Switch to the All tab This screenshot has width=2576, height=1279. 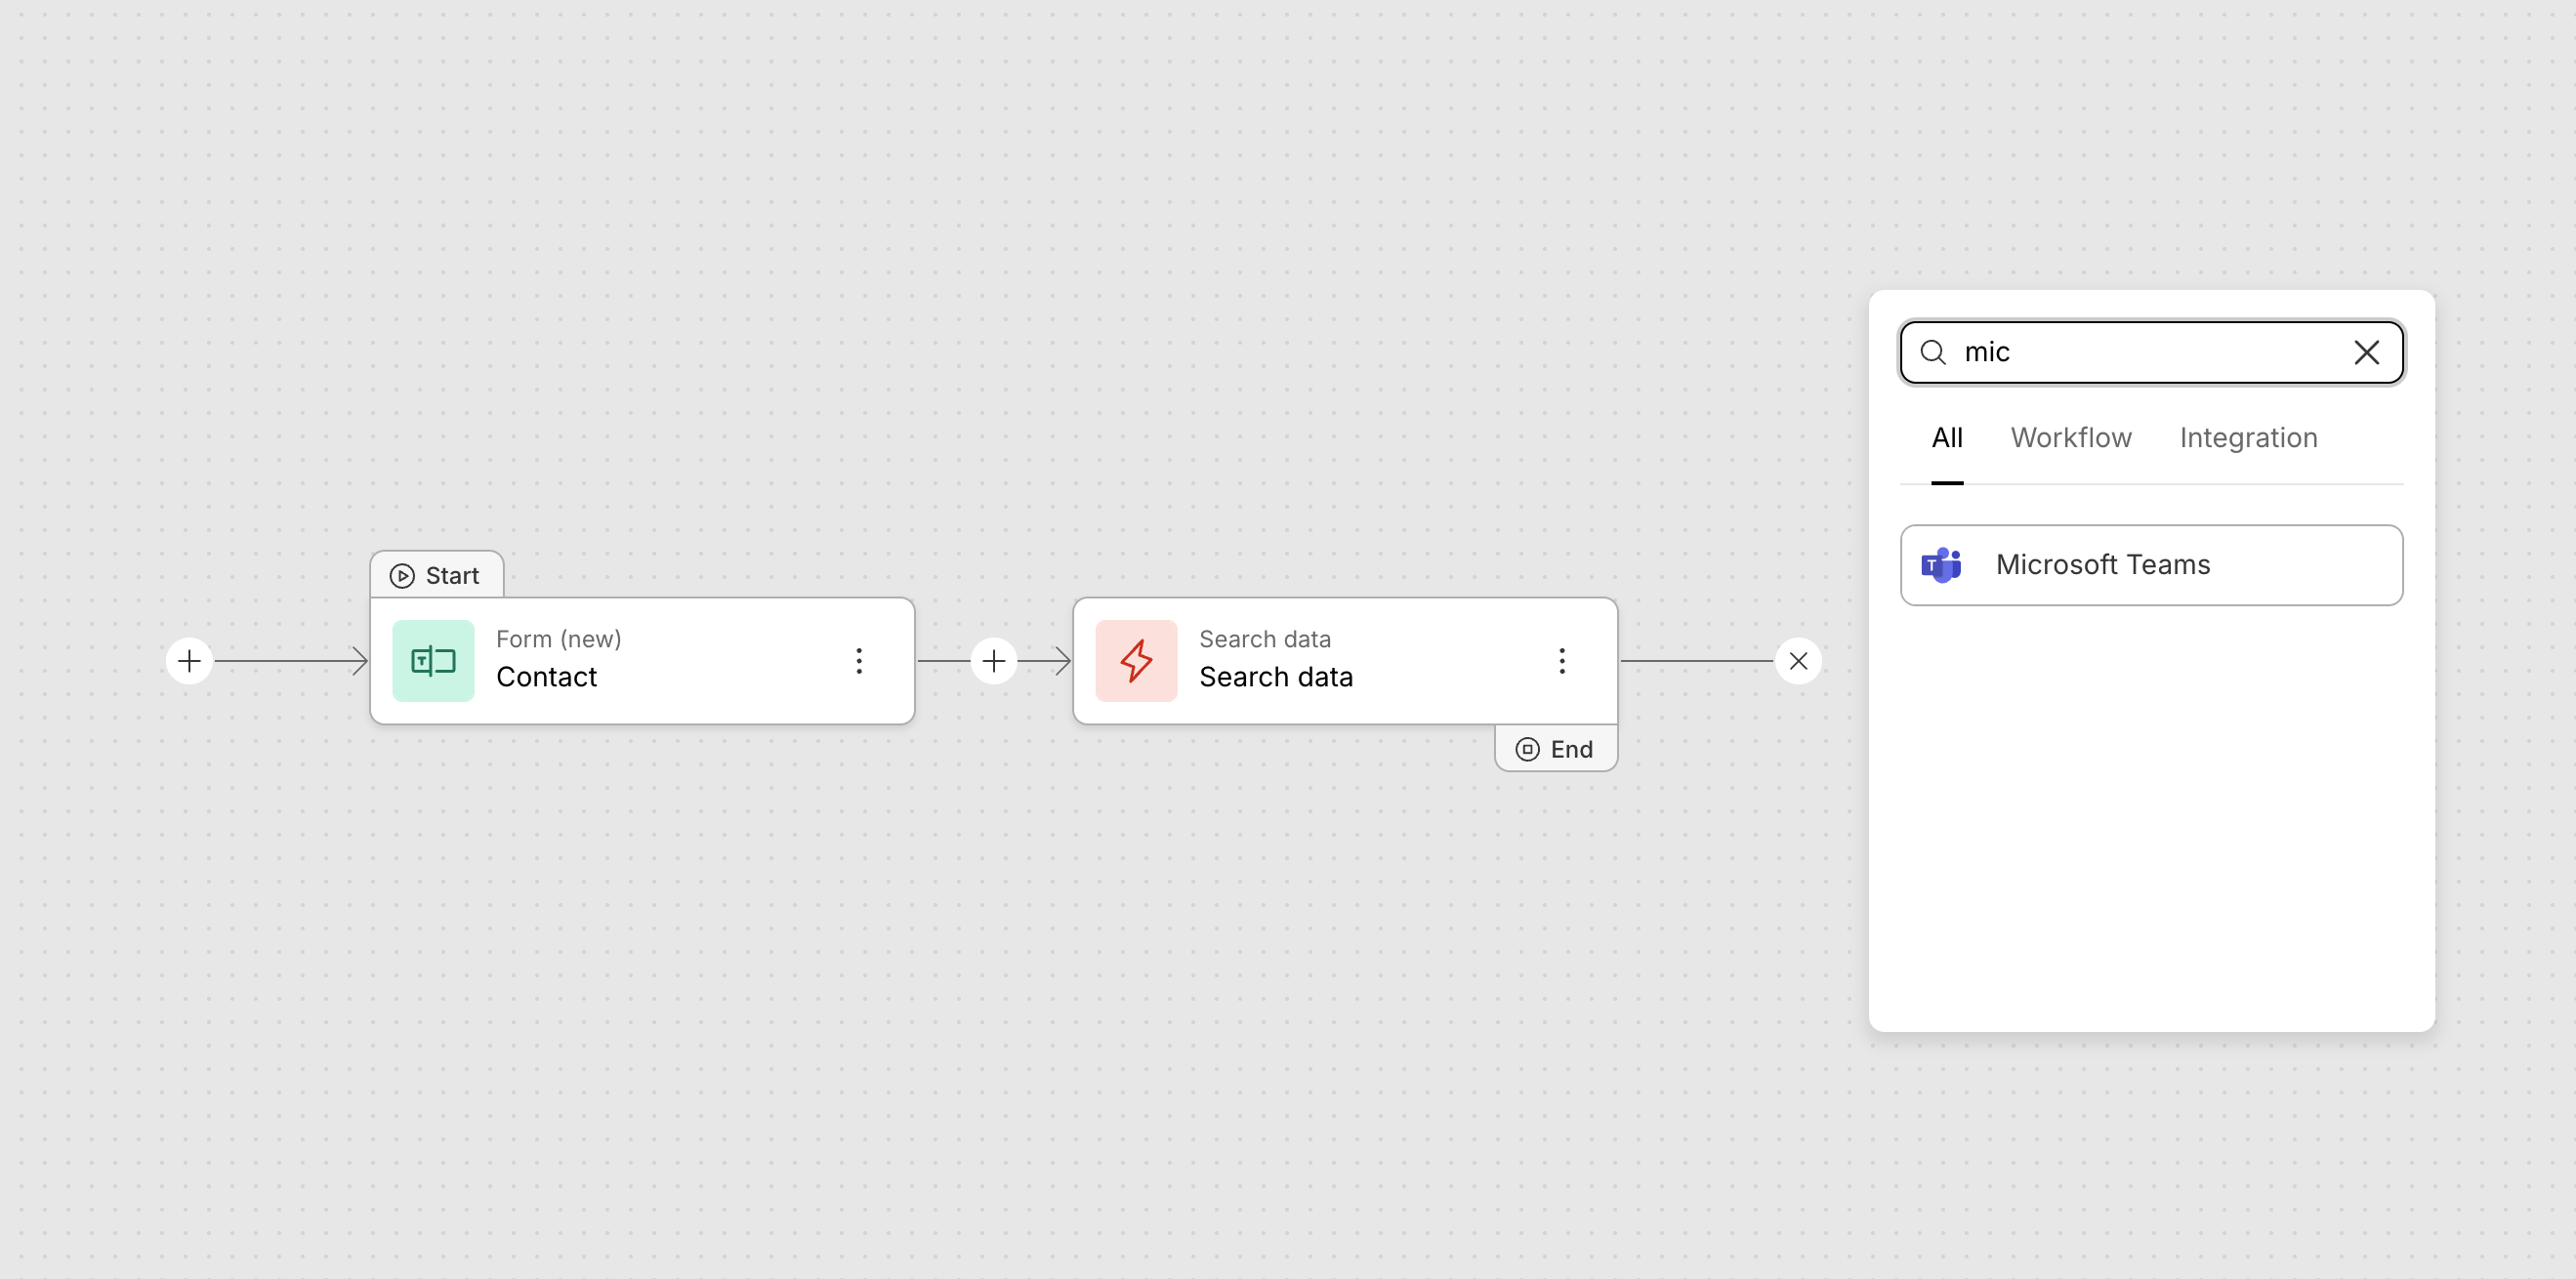[x=1946, y=438]
